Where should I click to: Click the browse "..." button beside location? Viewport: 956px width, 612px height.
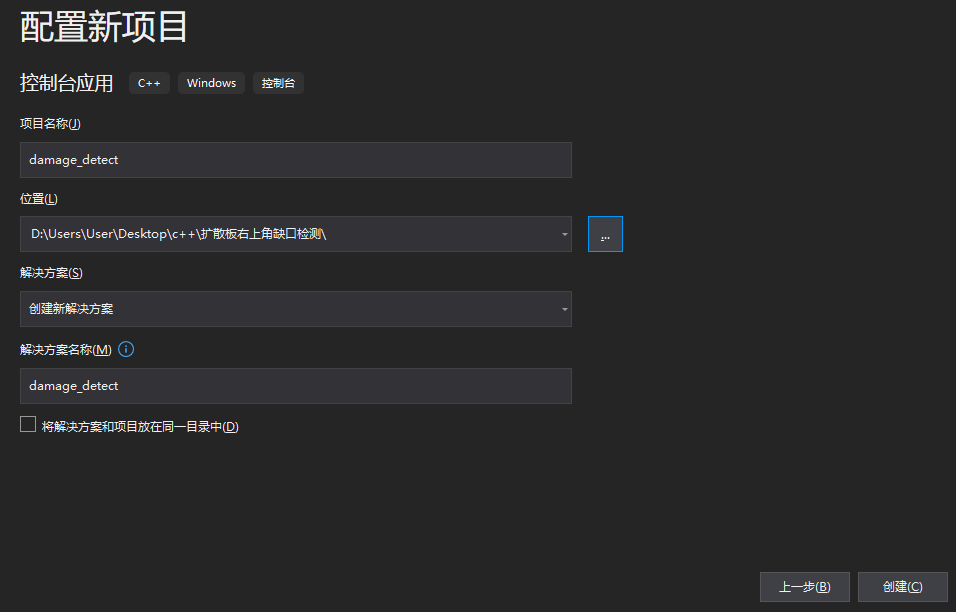[x=604, y=233]
